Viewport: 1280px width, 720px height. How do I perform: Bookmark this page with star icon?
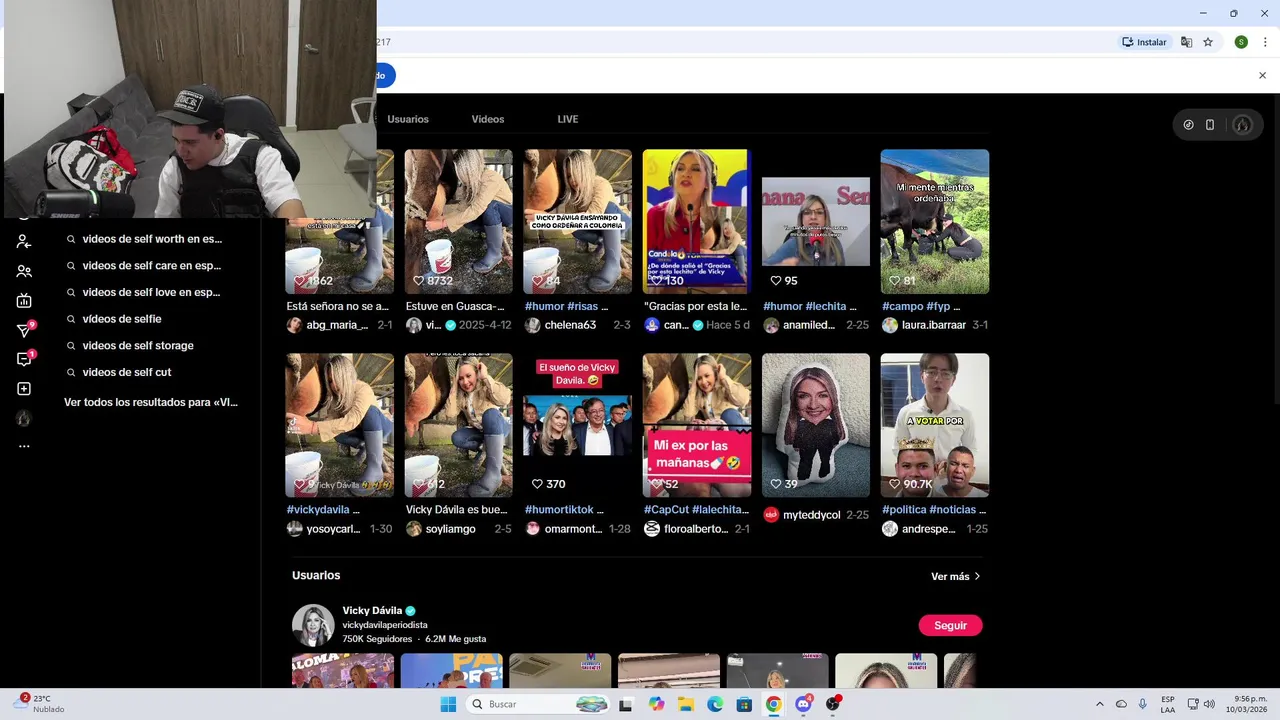click(x=1208, y=42)
